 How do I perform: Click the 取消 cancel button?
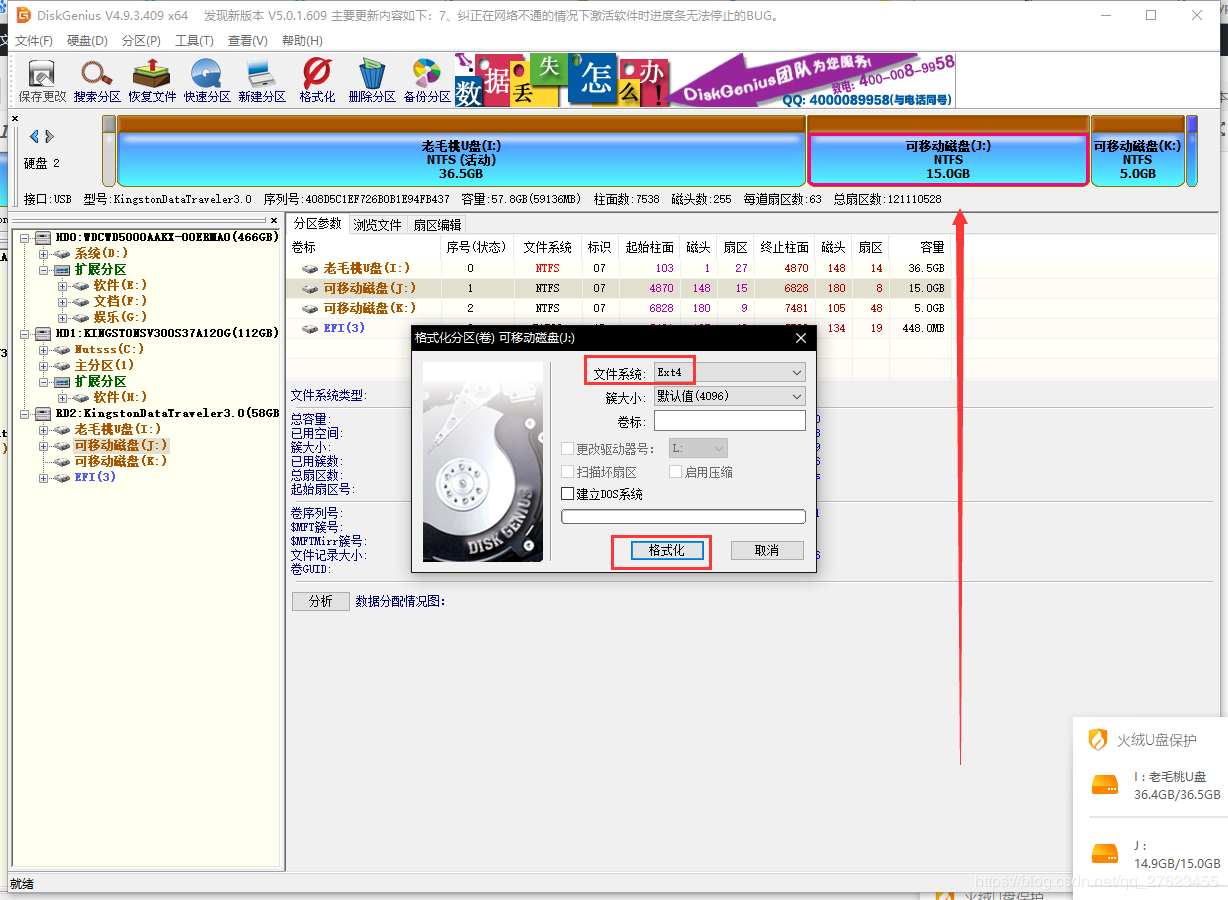pyautogui.click(x=767, y=551)
